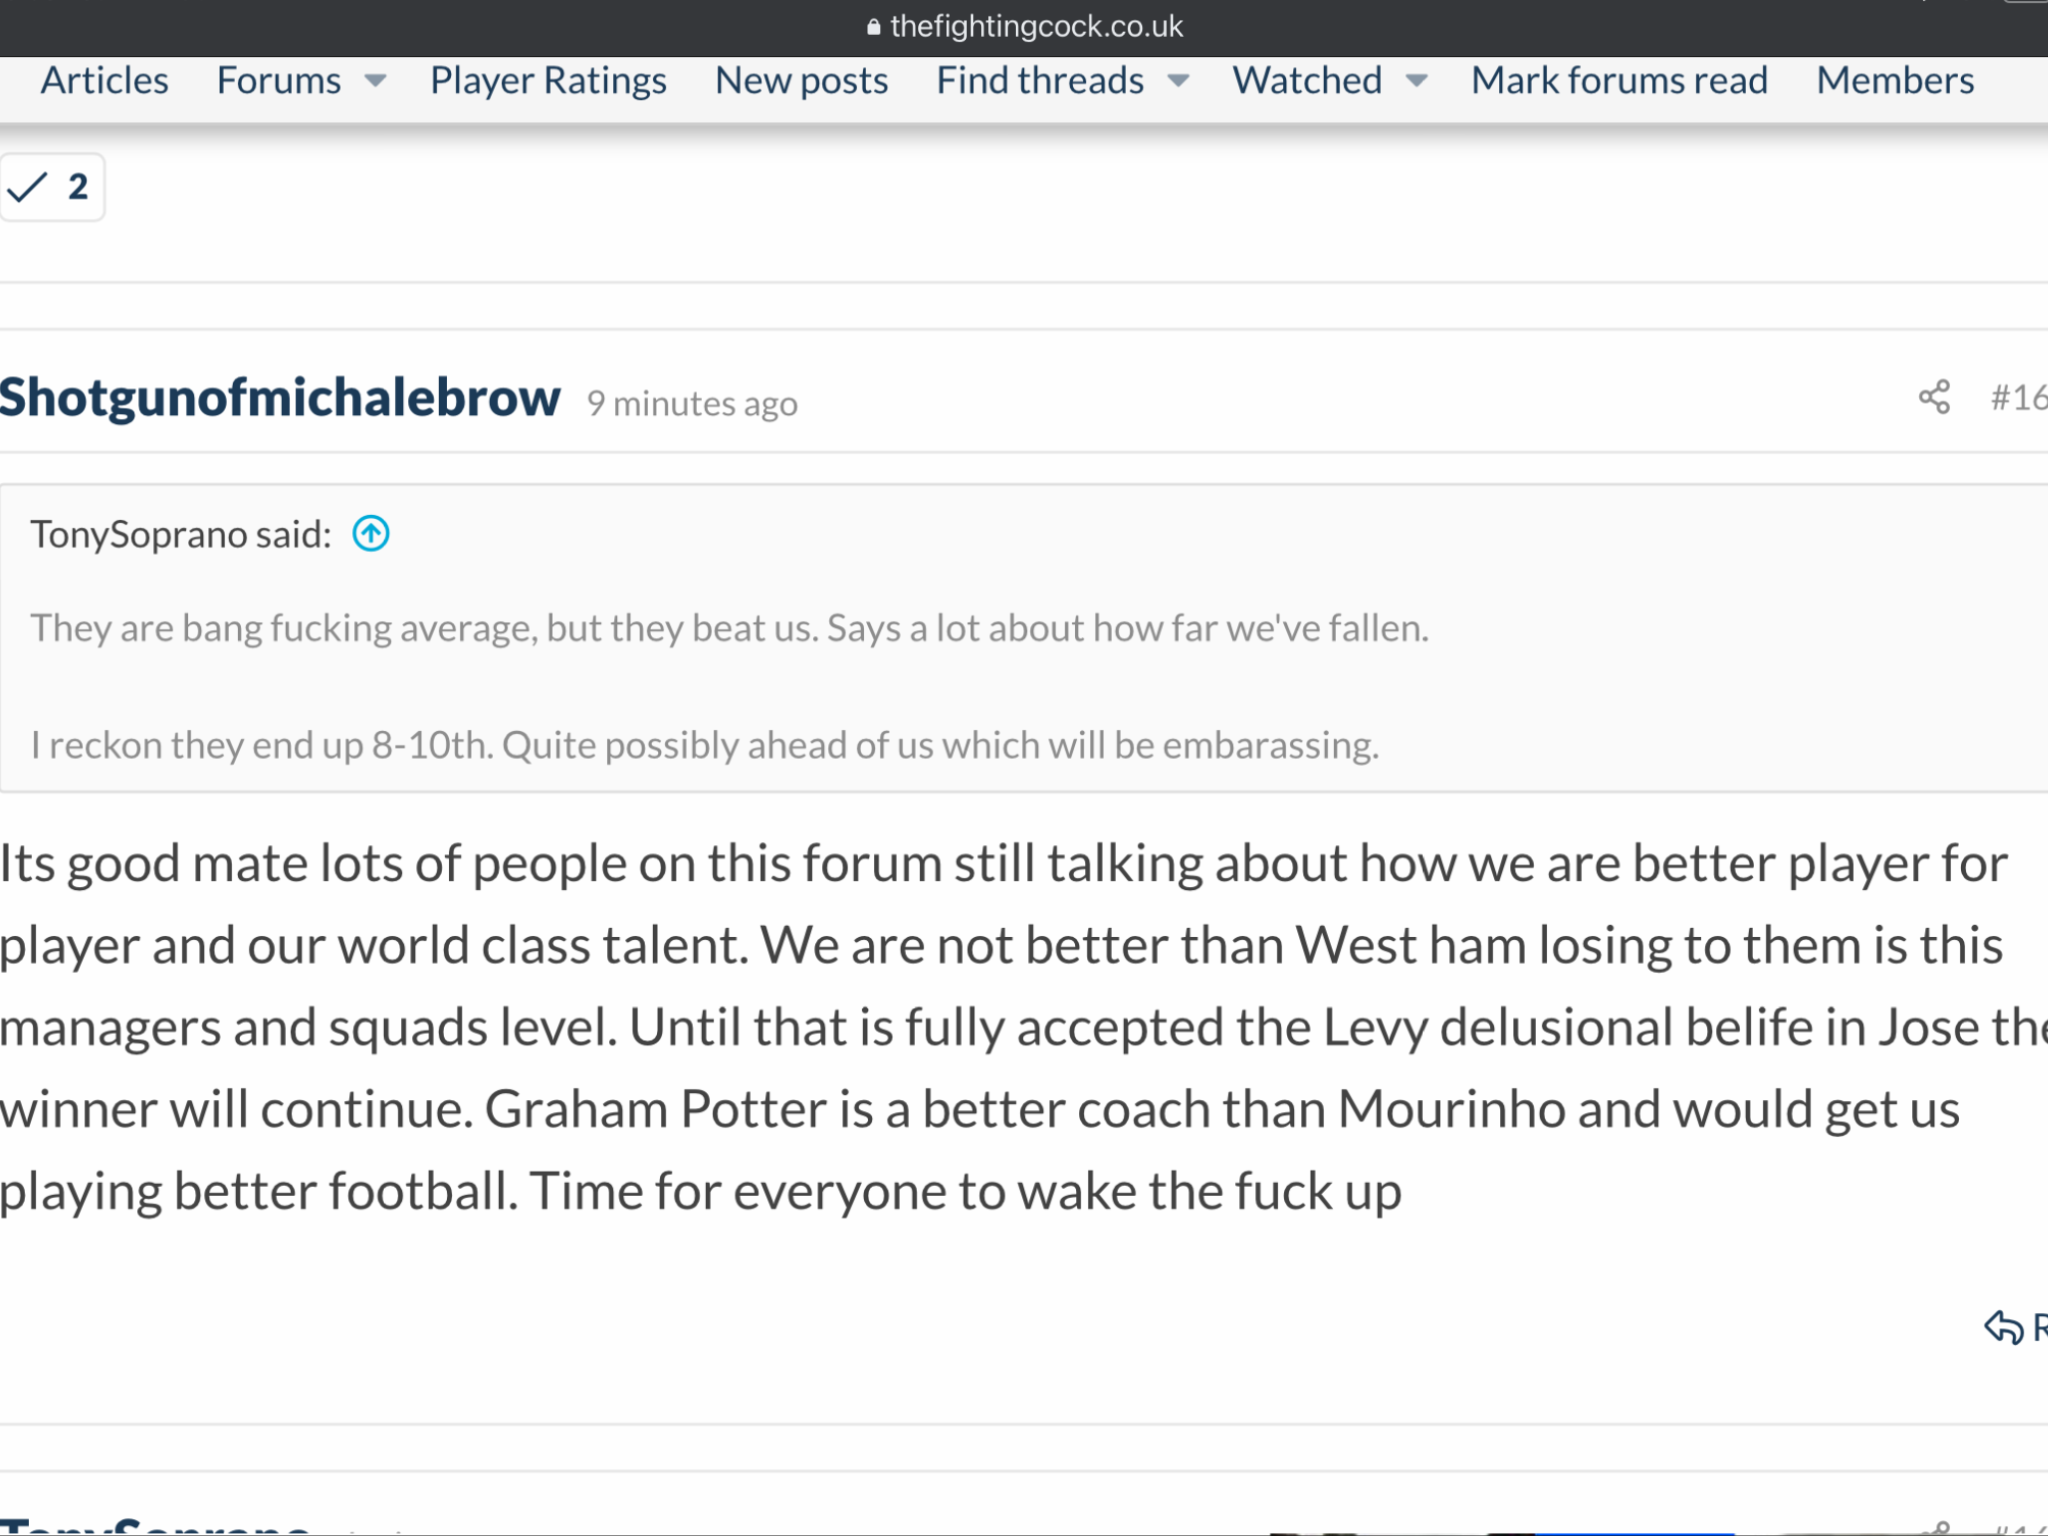Viewport: 2048px width, 1536px height.
Task: Expand the Find threads dropdown arrow
Action: point(1179,81)
